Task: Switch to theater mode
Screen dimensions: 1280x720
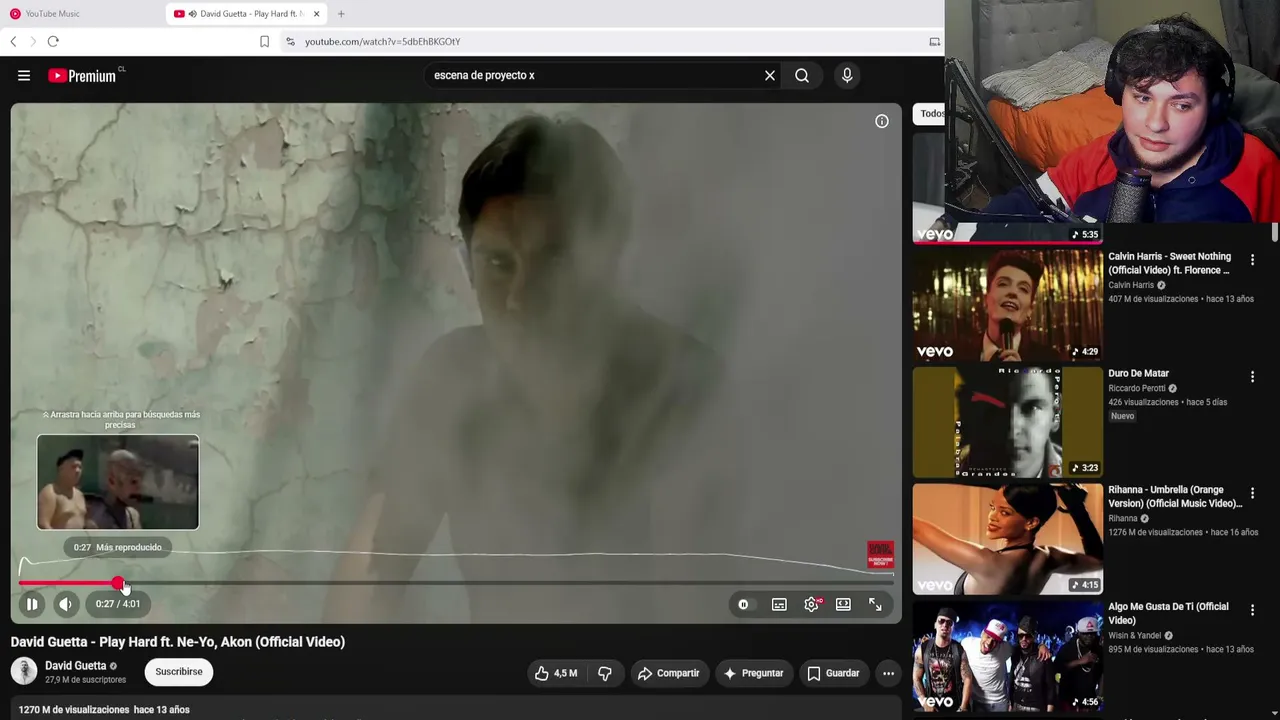Action: tap(843, 604)
